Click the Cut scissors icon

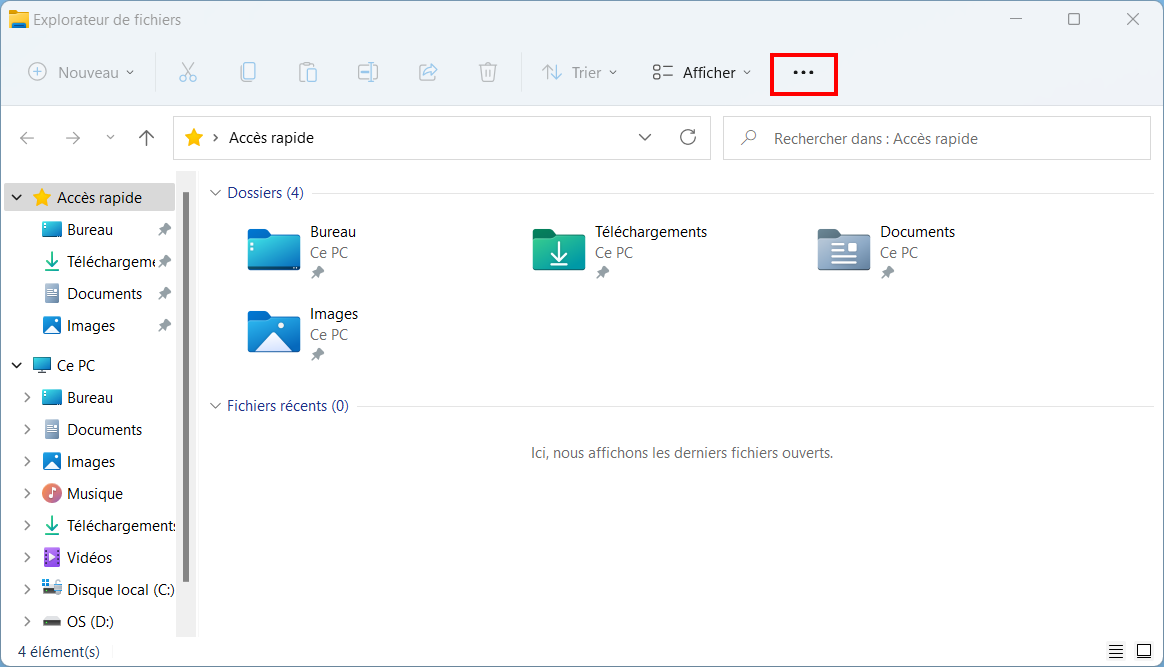coord(188,73)
